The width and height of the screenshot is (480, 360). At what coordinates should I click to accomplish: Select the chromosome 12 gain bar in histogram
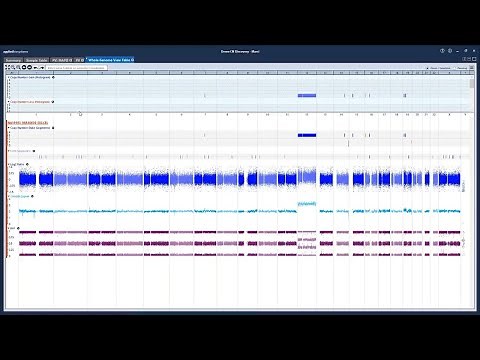pyautogui.click(x=307, y=96)
